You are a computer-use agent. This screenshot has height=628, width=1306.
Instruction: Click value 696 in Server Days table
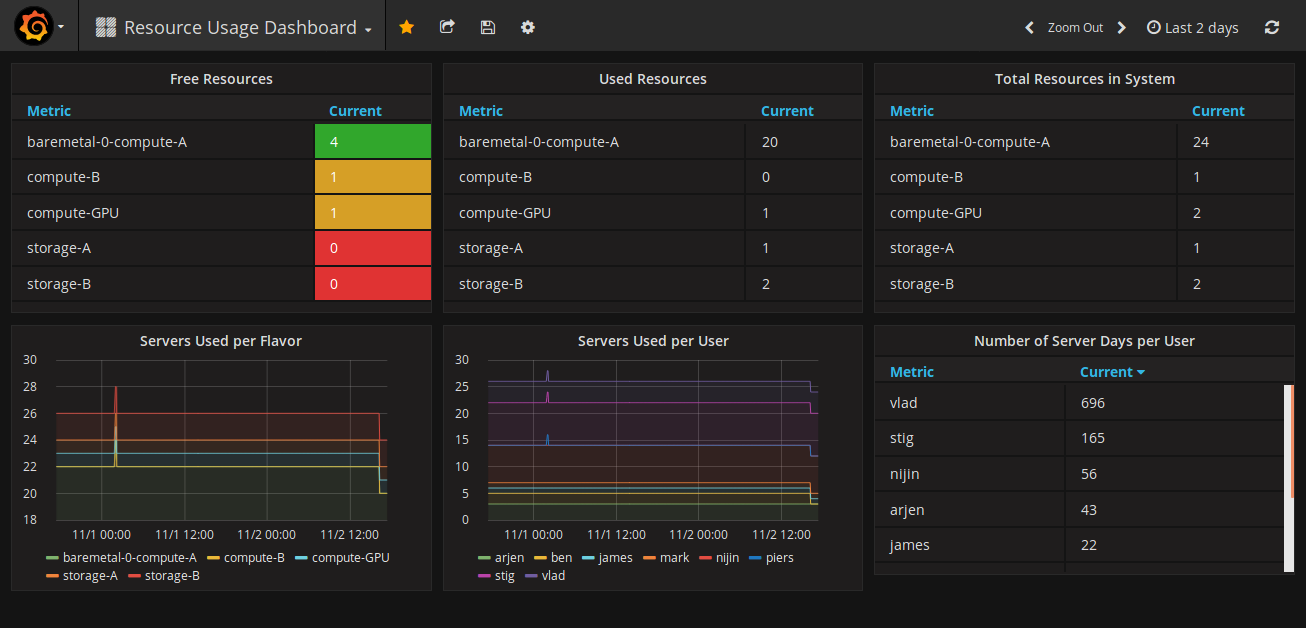point(1093,403)
